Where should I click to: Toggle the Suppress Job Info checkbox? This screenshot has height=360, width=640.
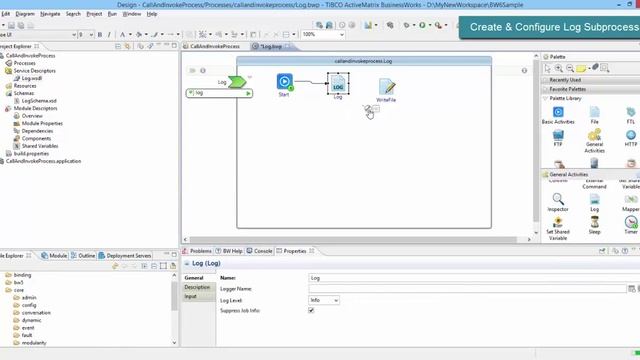tap(311, 310)
